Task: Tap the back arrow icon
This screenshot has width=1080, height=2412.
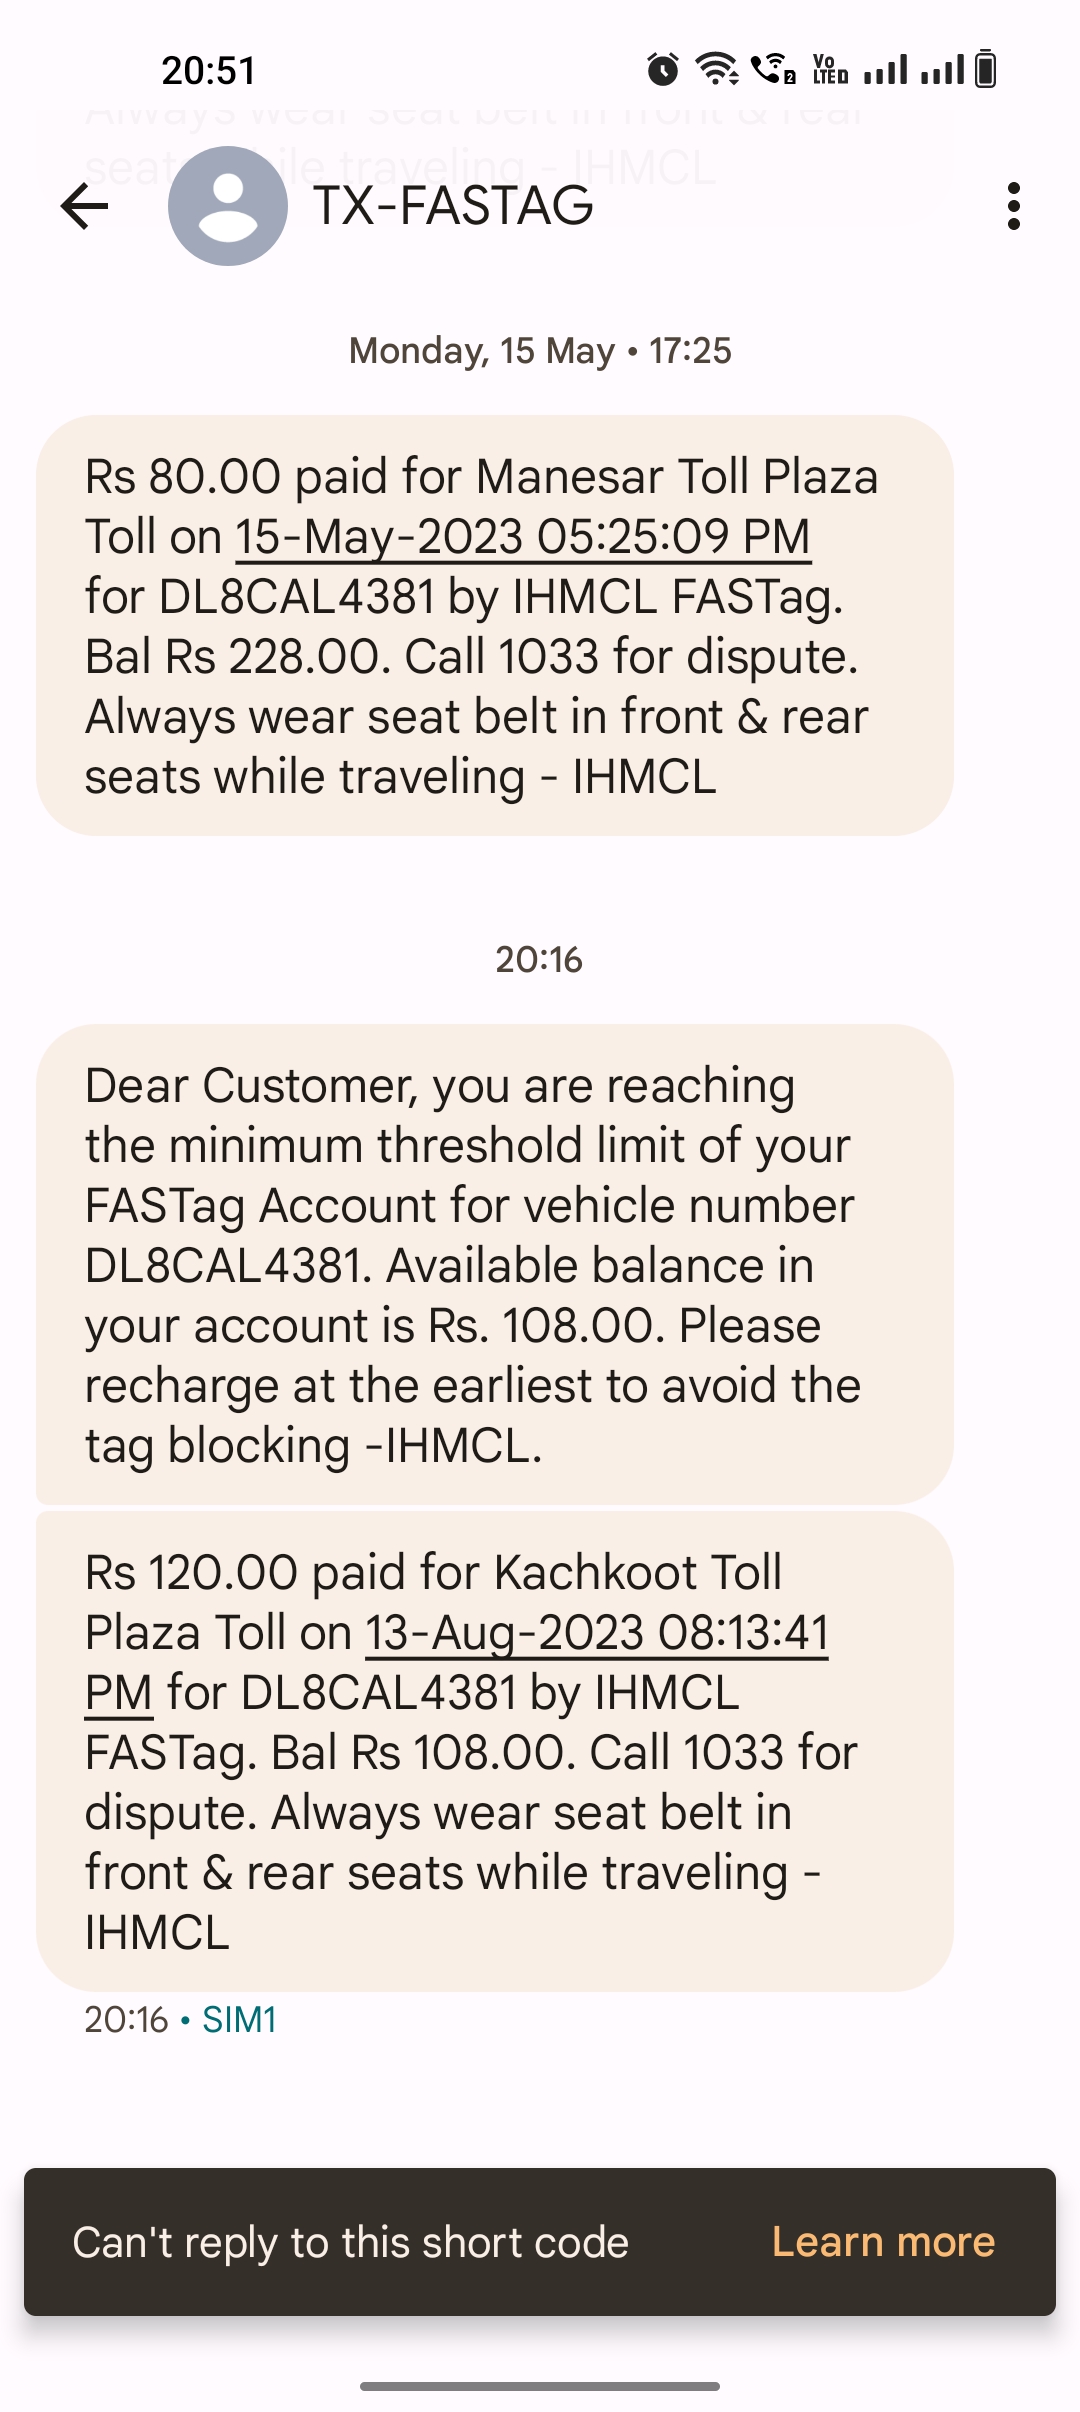Action: click(x=84, y=207)
